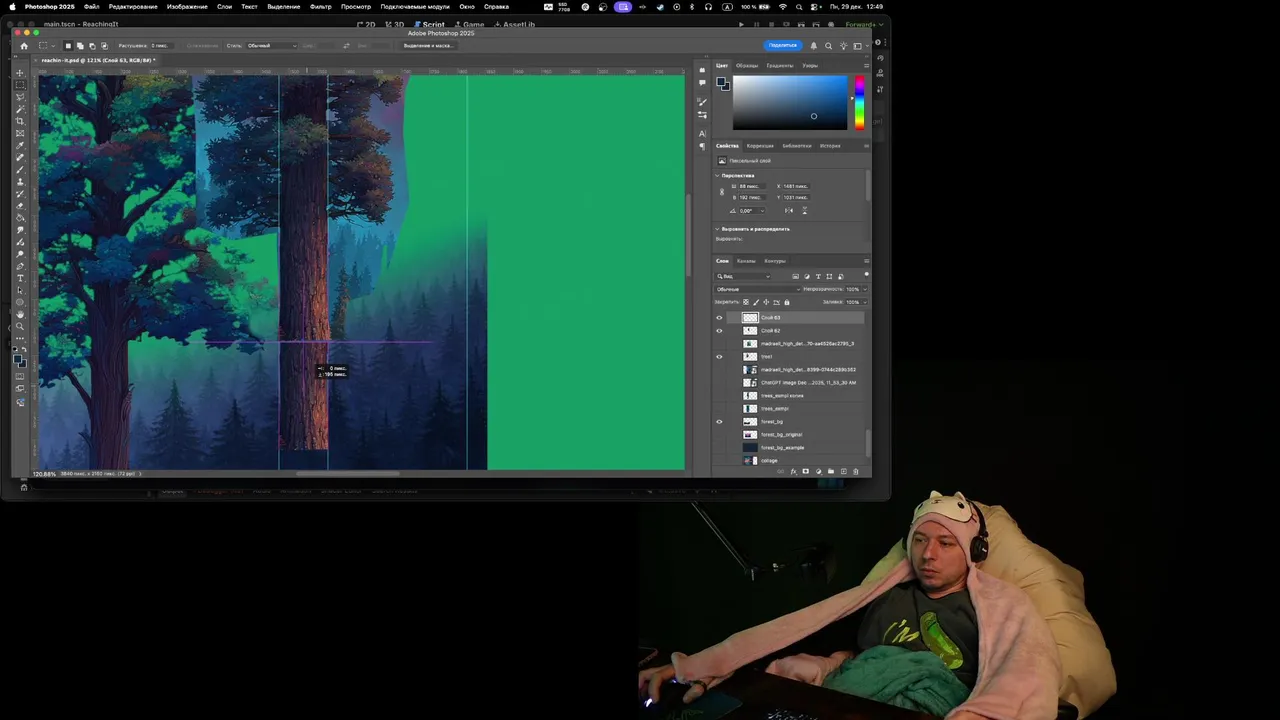Click the Delete layer trash icon
1280x720 pixels.
pos(855,471)
